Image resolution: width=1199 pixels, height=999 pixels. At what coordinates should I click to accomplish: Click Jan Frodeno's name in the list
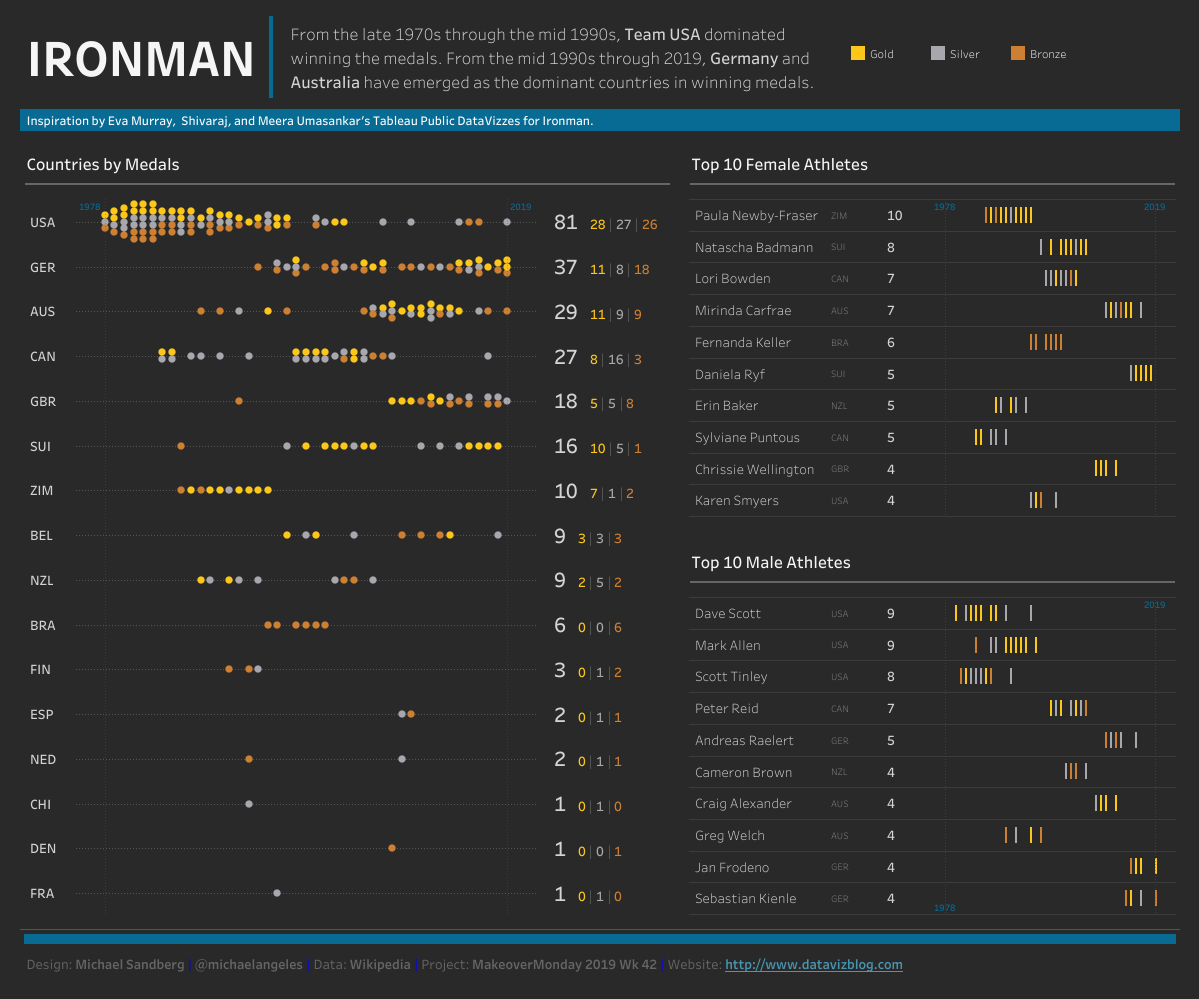click(732, 867)
